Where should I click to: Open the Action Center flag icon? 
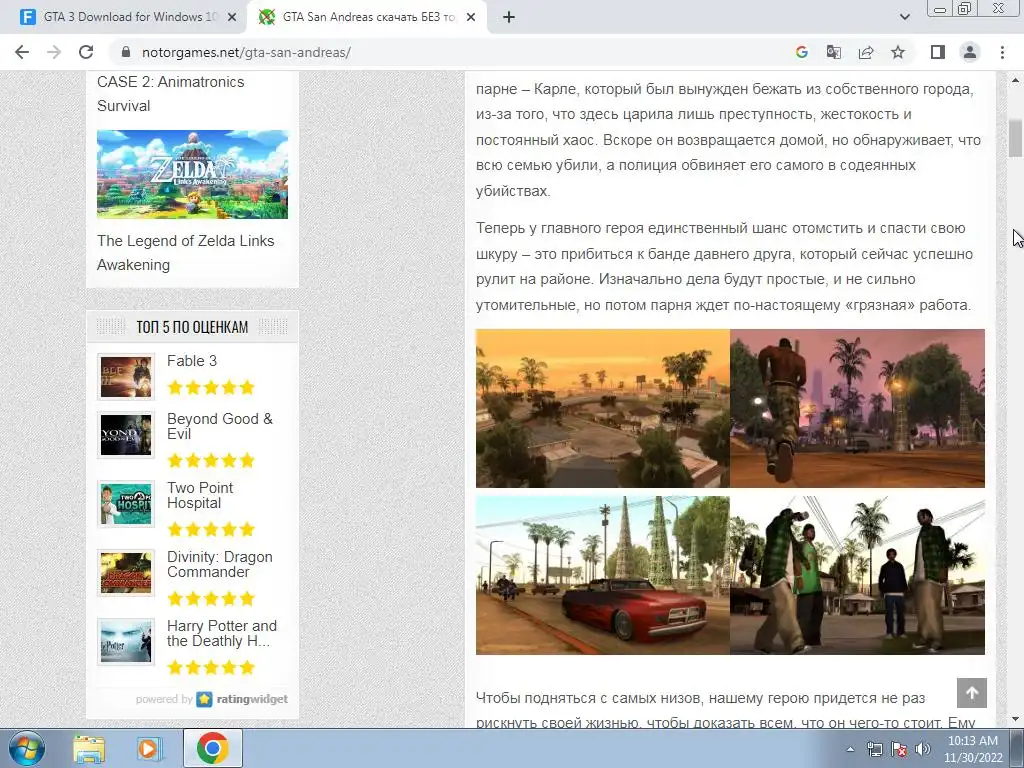click(899, 749)
